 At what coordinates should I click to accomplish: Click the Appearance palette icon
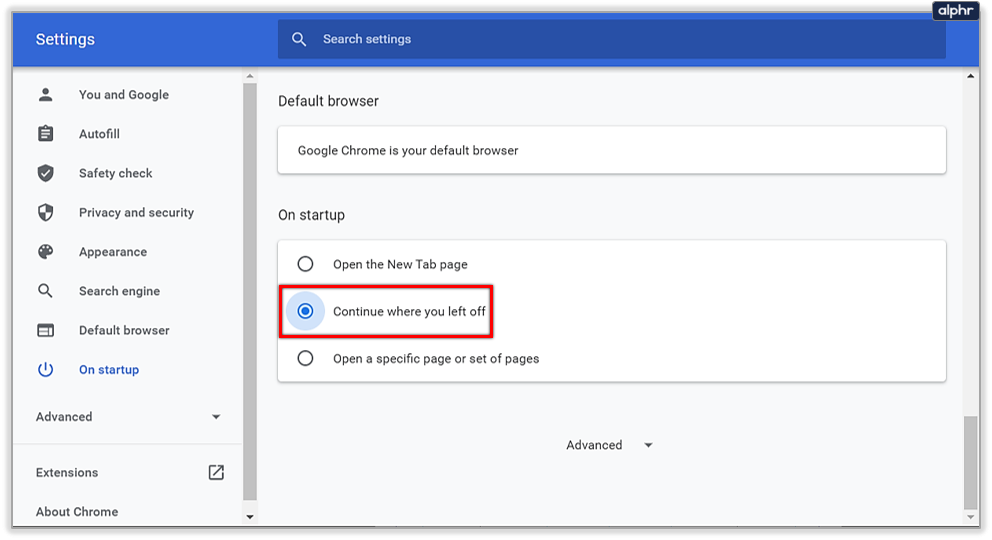tap(45, 252)
